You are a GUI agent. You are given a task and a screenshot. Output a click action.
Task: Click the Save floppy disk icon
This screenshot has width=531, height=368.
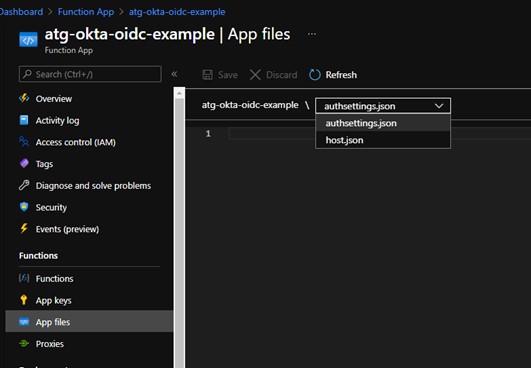coord(207,75)
